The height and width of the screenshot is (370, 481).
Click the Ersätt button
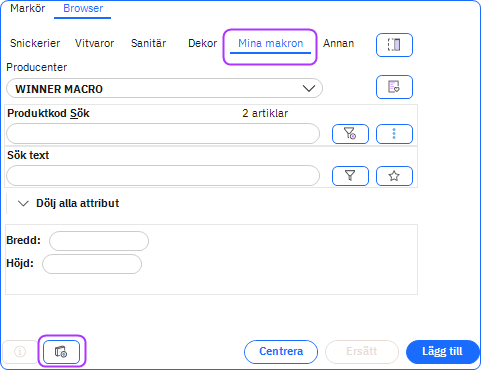pyautogui.click(x=362, y=352)
